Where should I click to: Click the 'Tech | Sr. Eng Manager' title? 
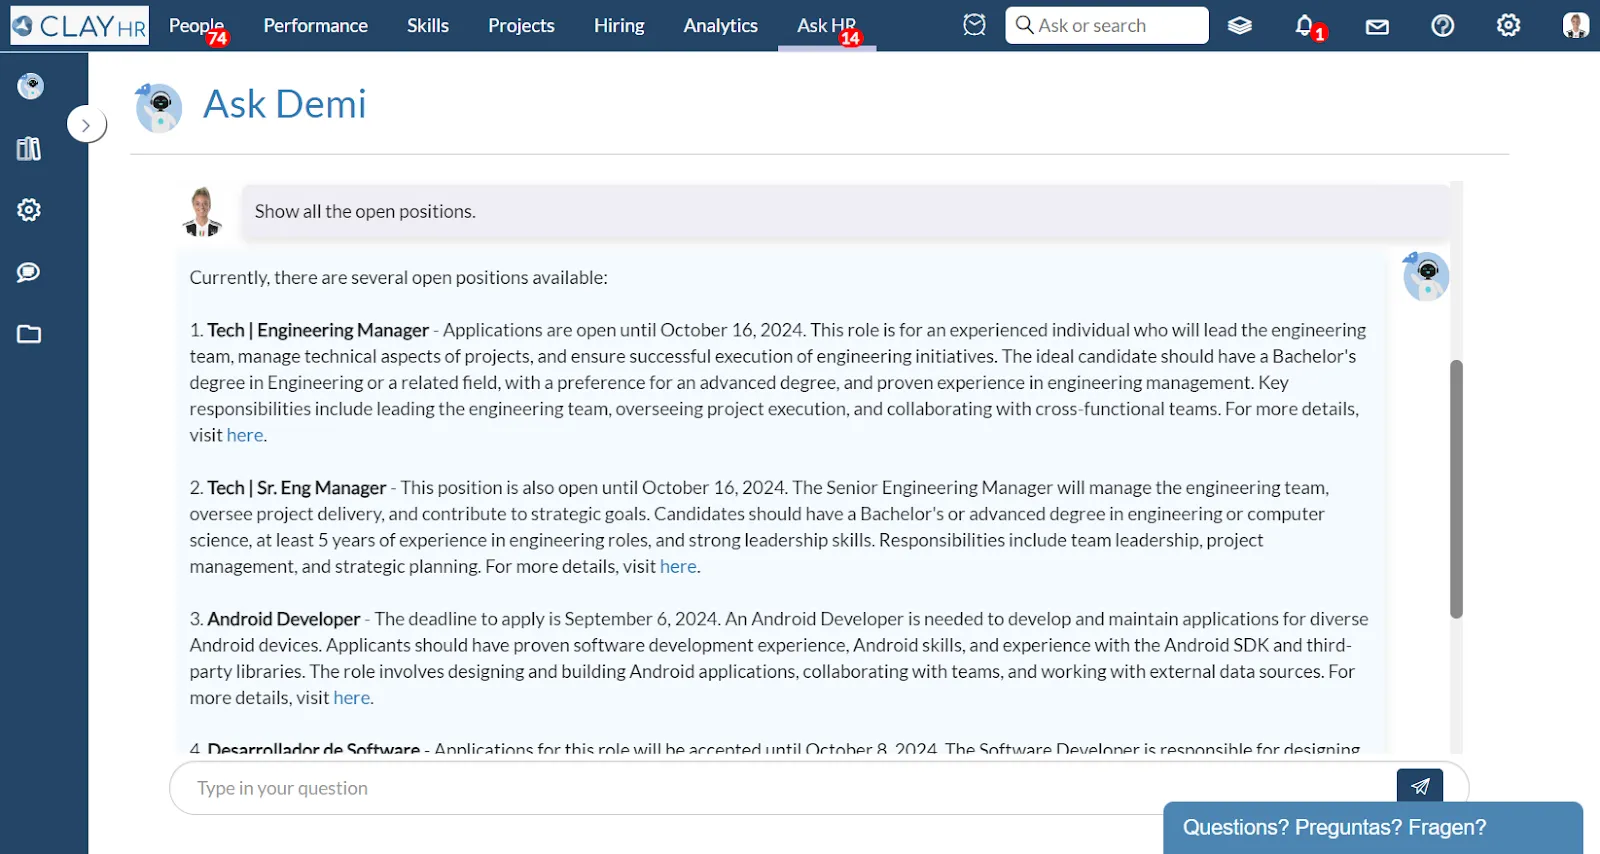(296, 488)
